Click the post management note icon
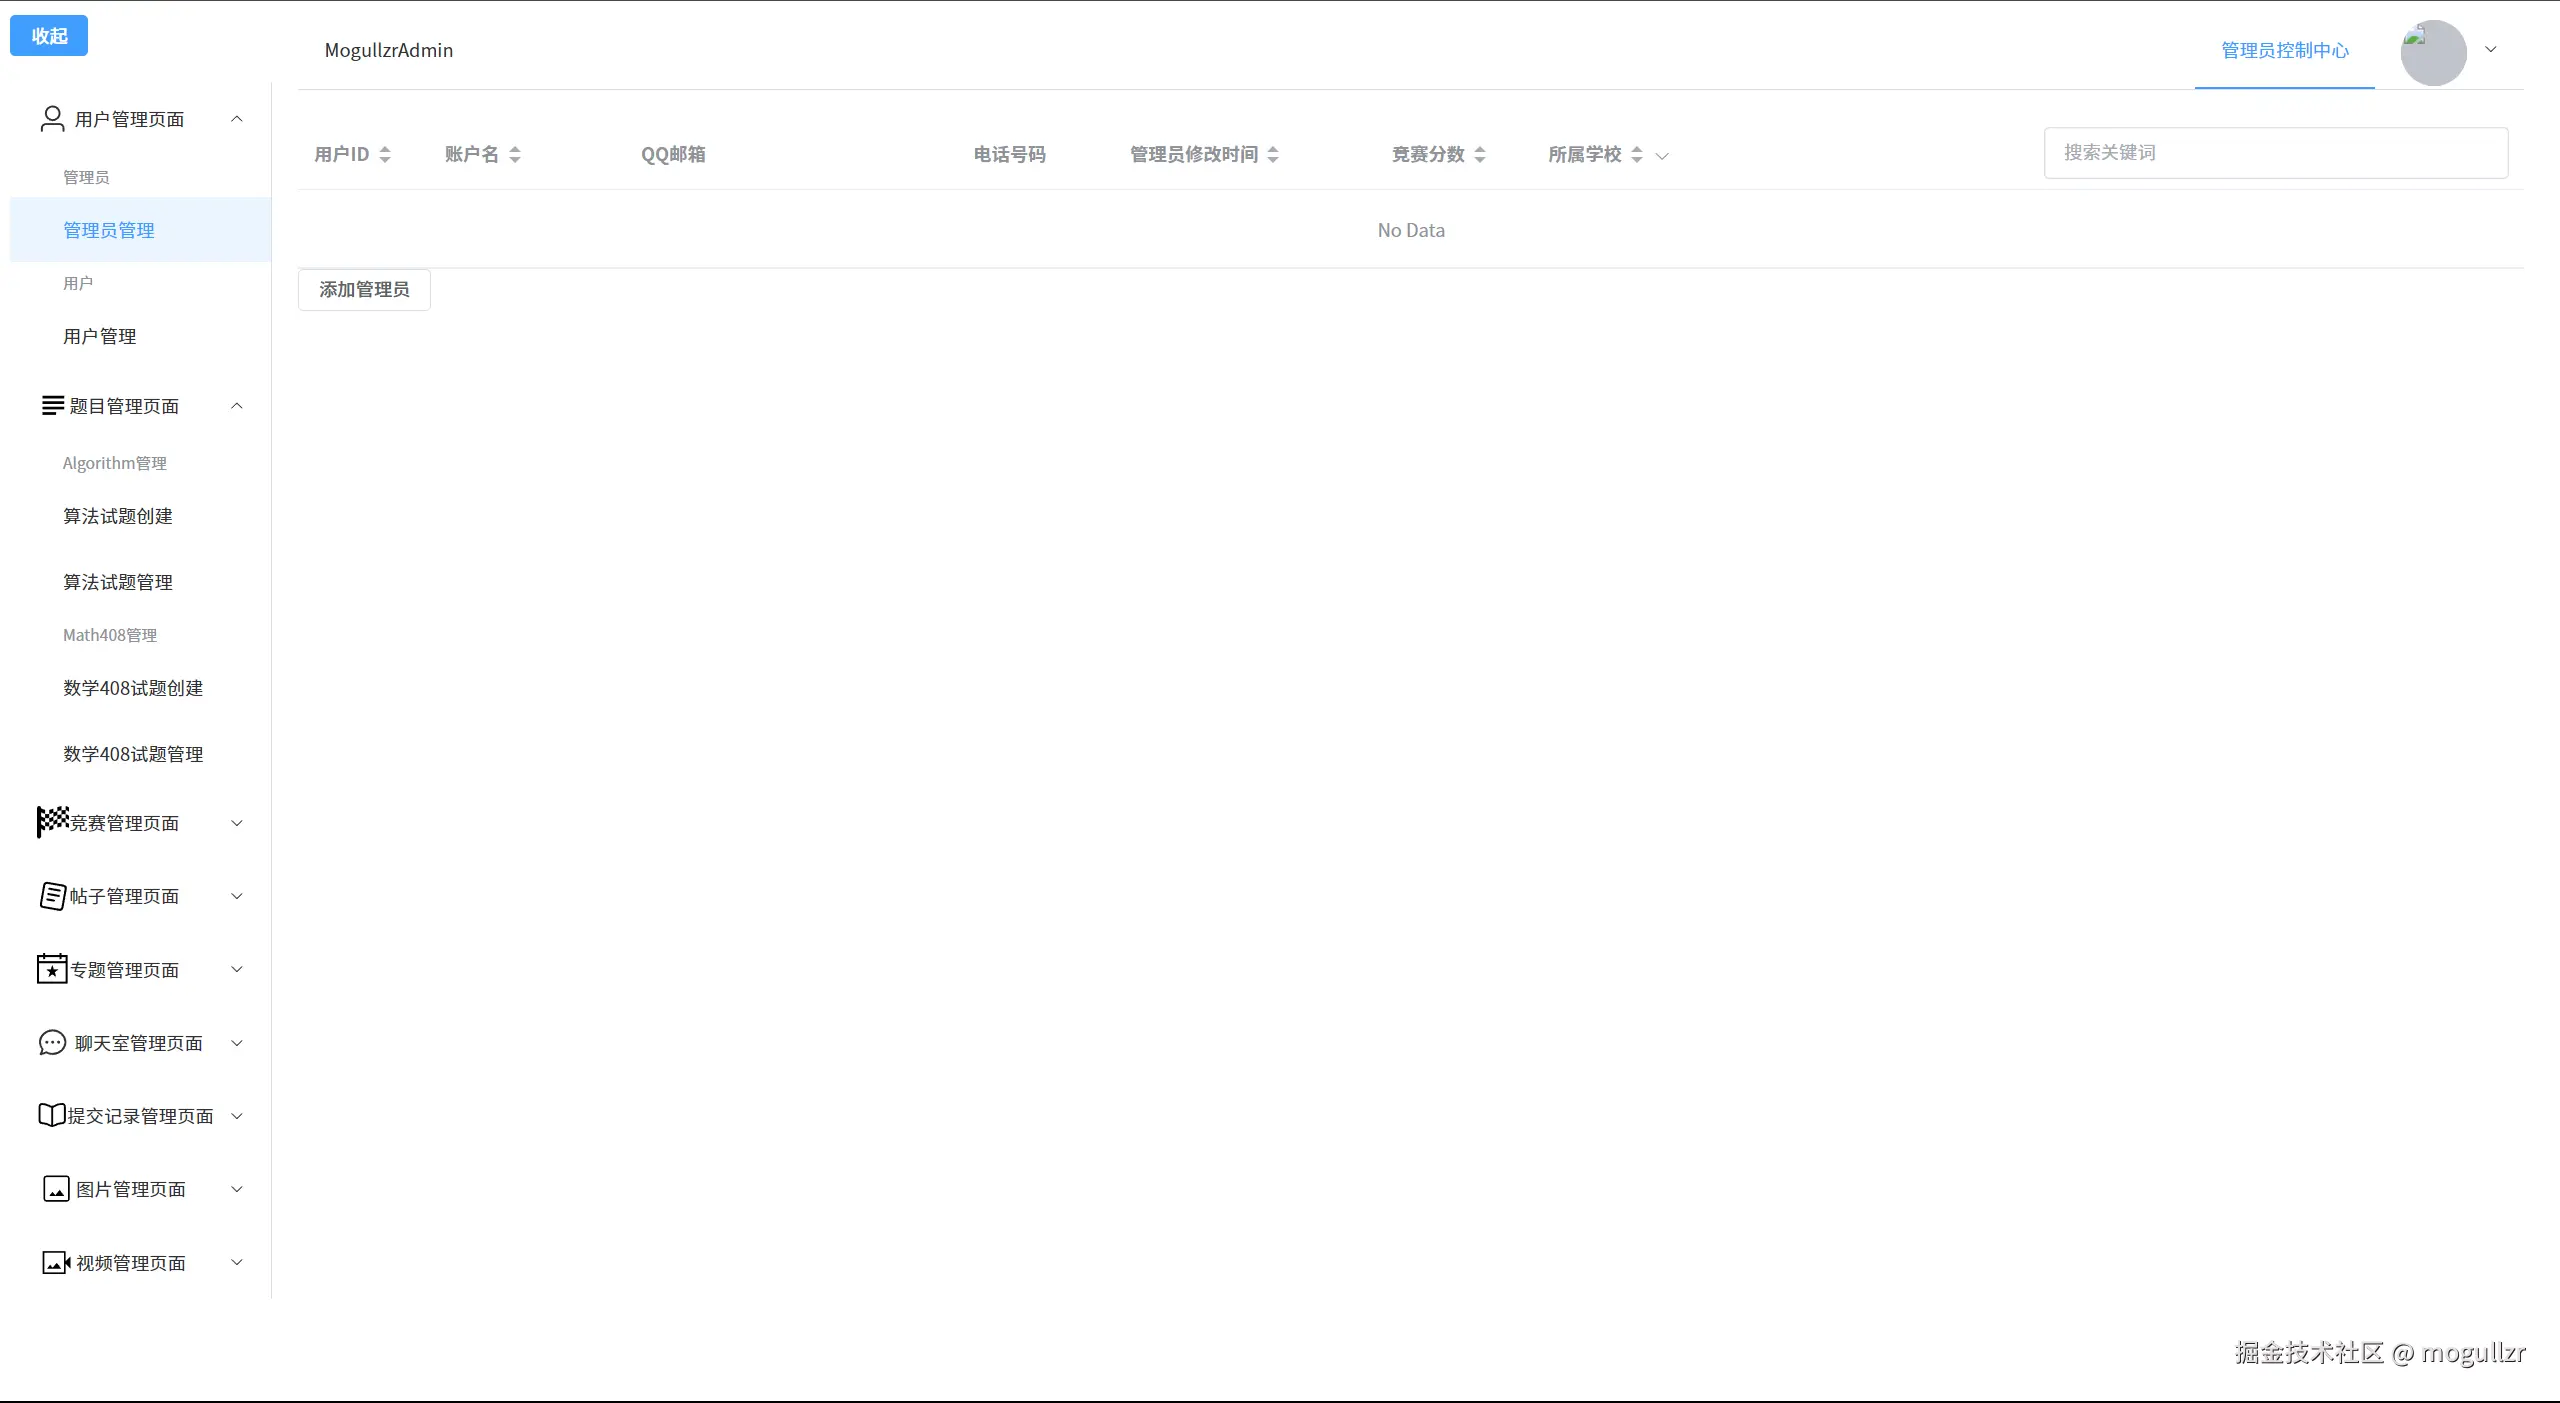The width and height of the screenshot is (2560, 1403). click(x=52, y=896)
